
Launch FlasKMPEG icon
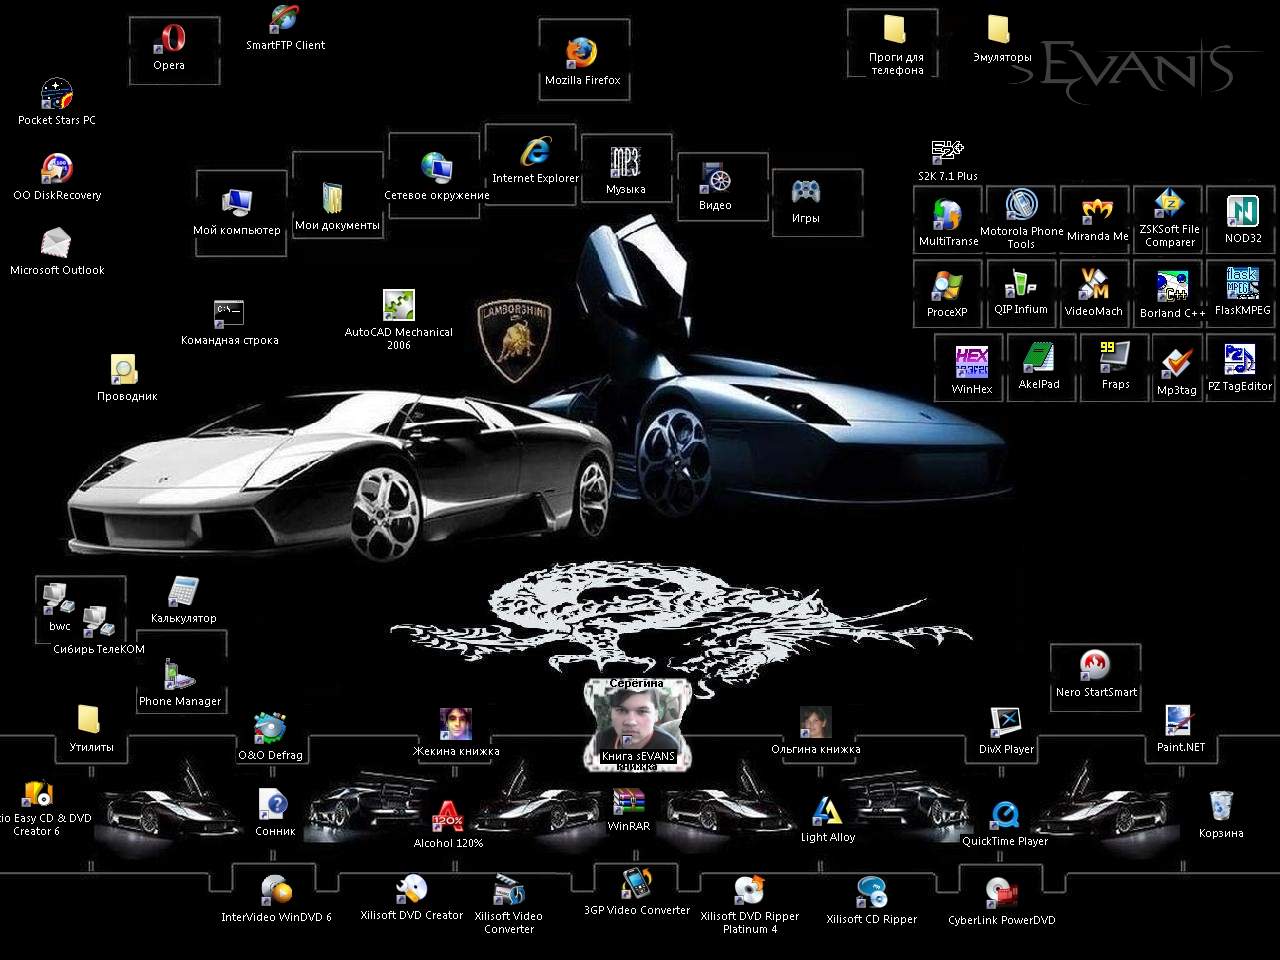(x=1242, y=284)
